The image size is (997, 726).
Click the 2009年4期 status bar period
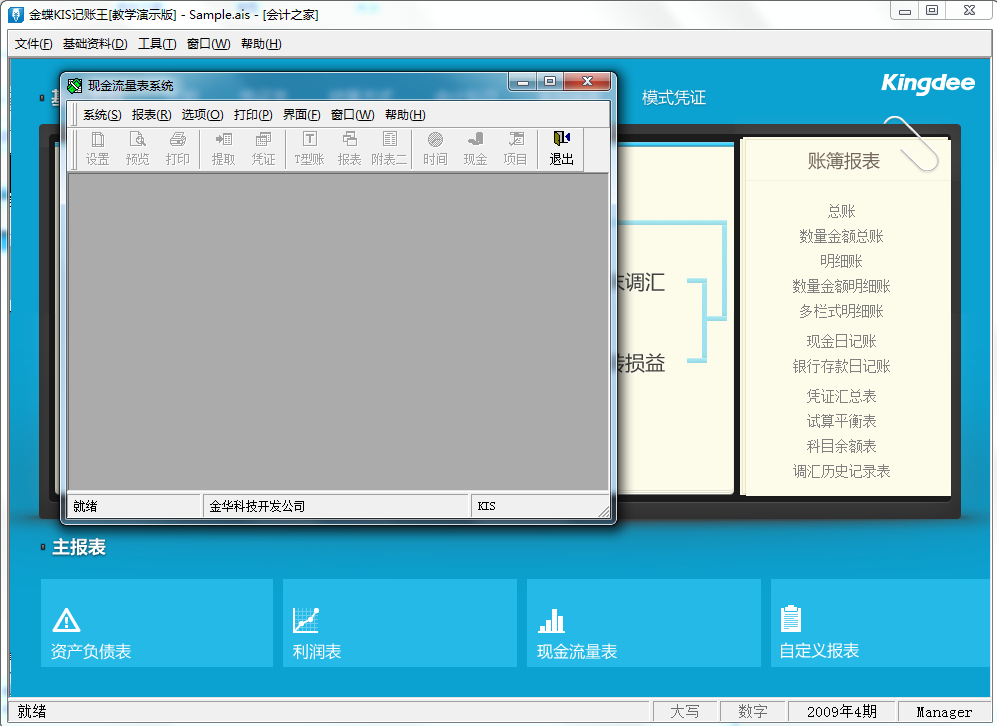pos(842,712)
